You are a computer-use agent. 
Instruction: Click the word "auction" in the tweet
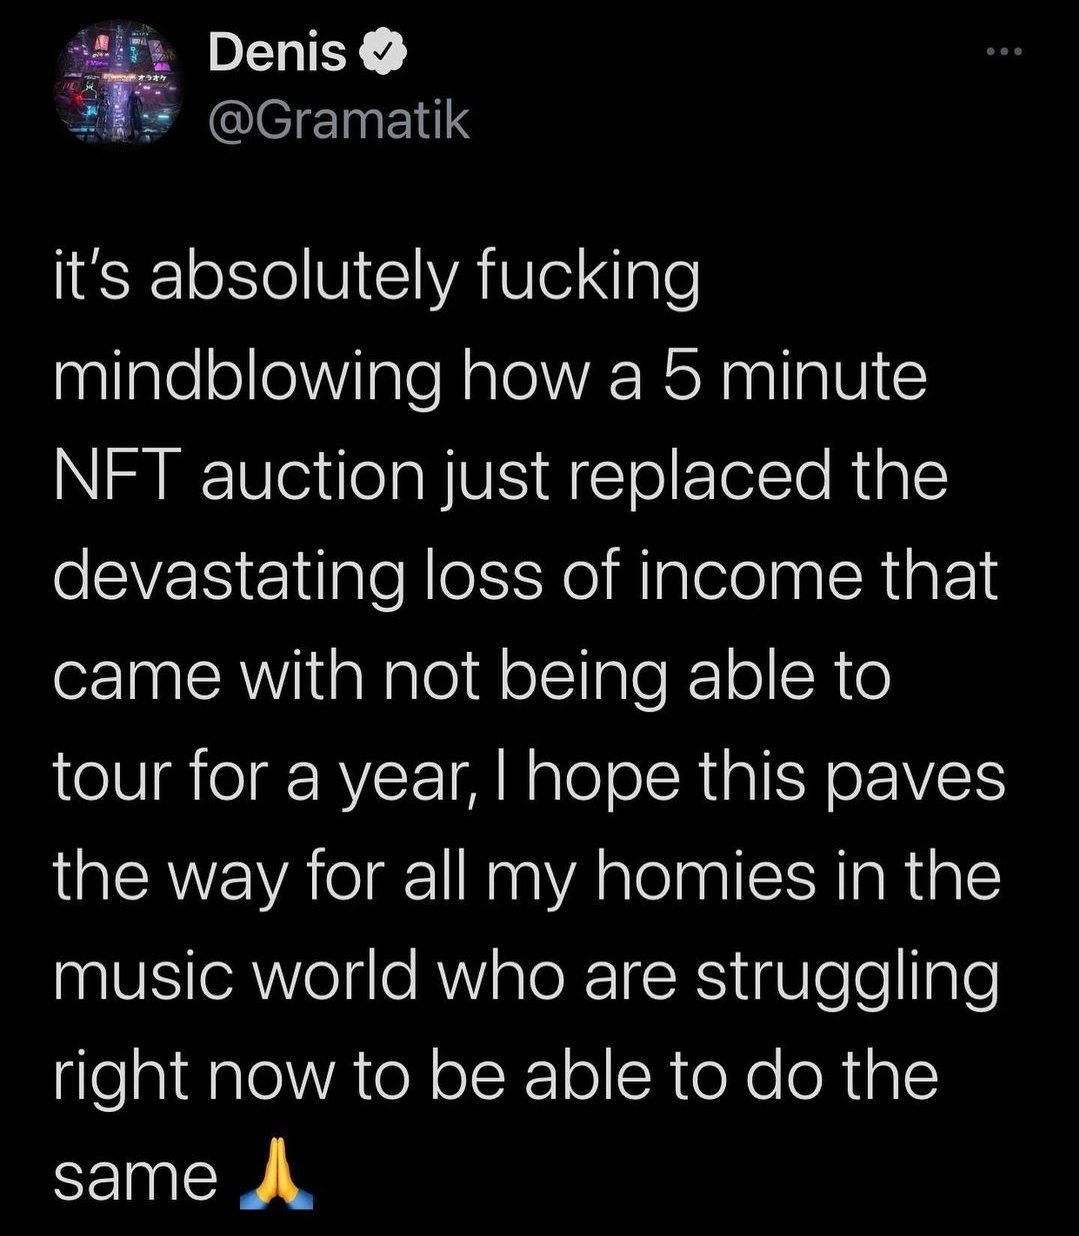click(x=313, y=476)
